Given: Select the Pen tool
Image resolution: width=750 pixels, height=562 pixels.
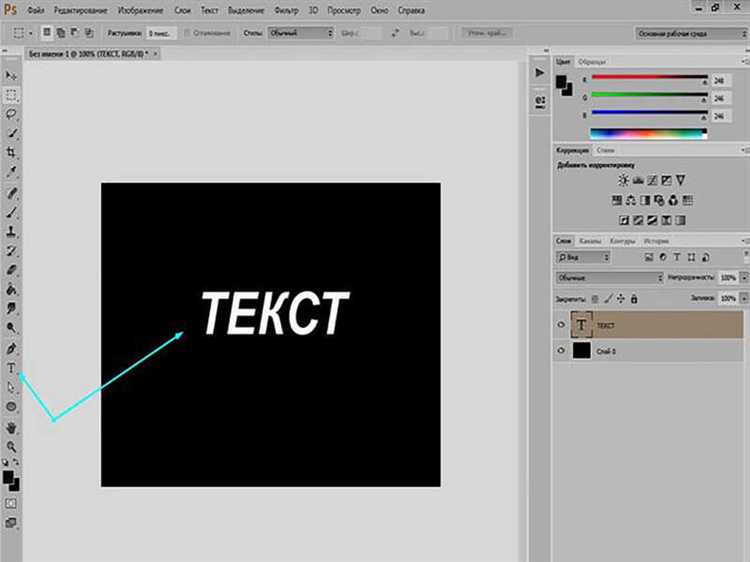Looking at the screenshot, I should 11,348.
